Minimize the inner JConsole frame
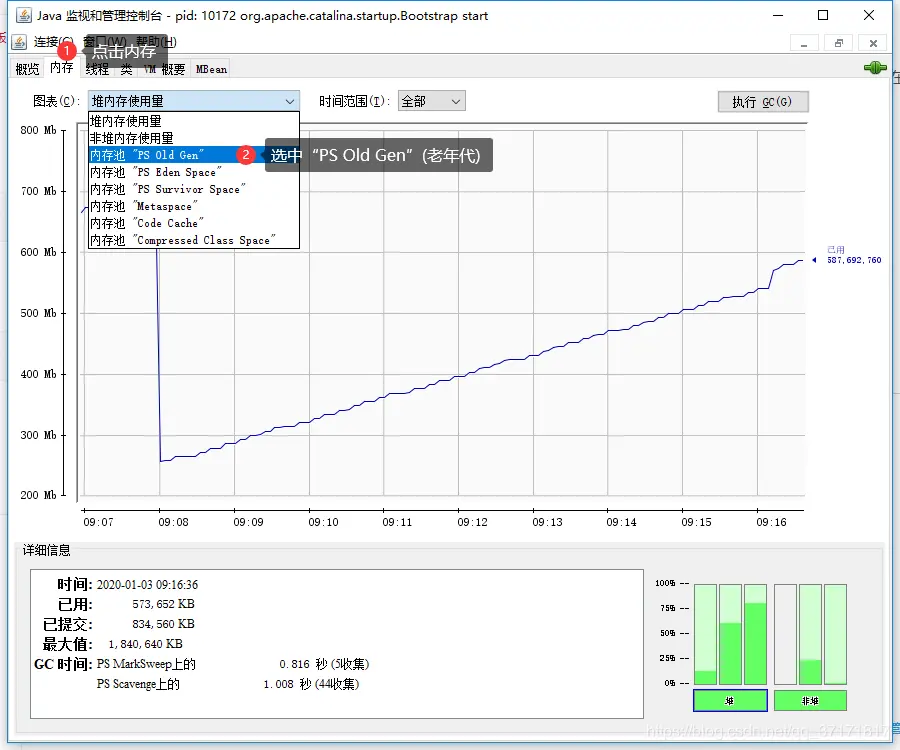900x750 pixels. tap(804, 43)
